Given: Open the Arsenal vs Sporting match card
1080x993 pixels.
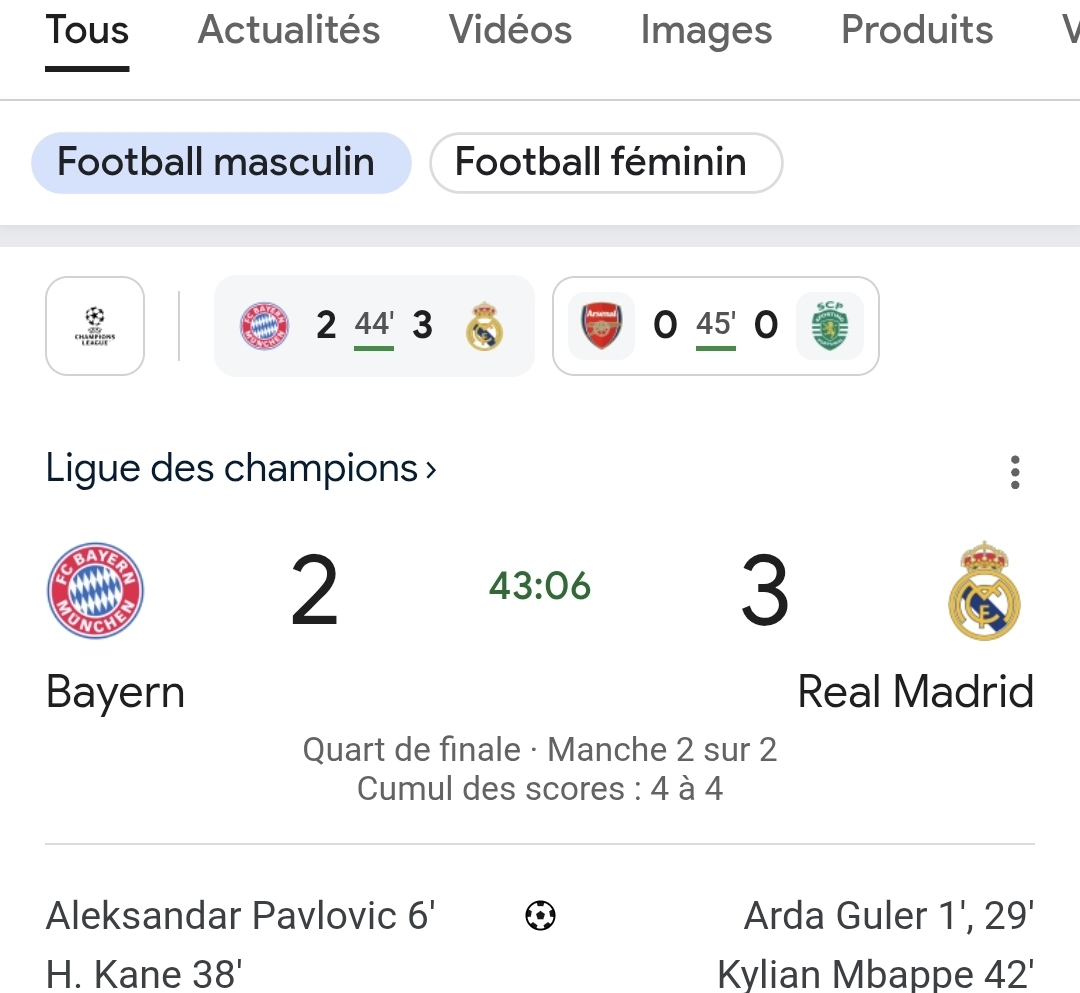Looking at the screenshot, I should pos(715,326).
